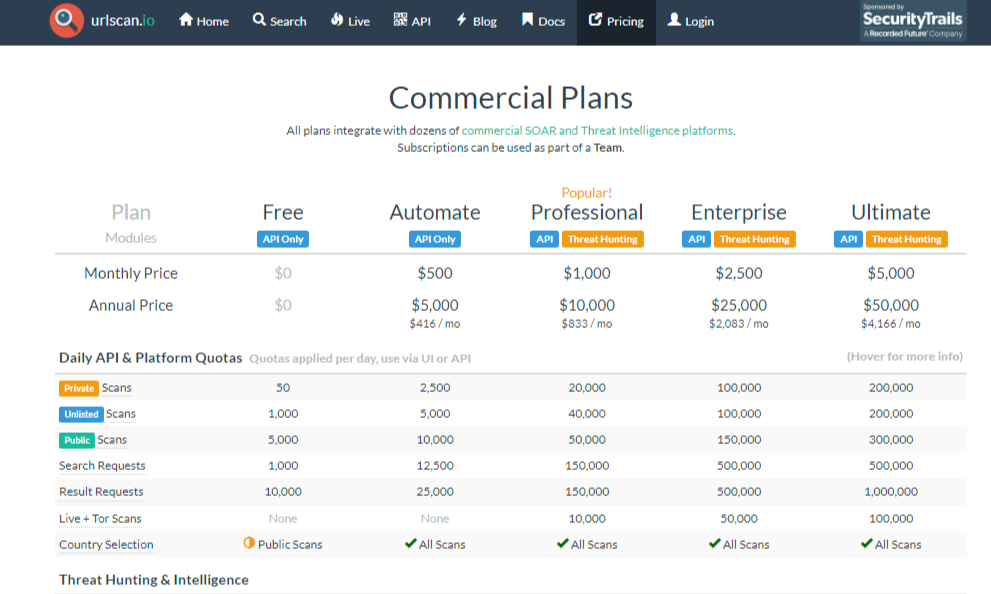Image resolution: width=991 pixels, height=594 pixels.
Task: Click the orange Private scans badge
Action: tap(79, 388)
